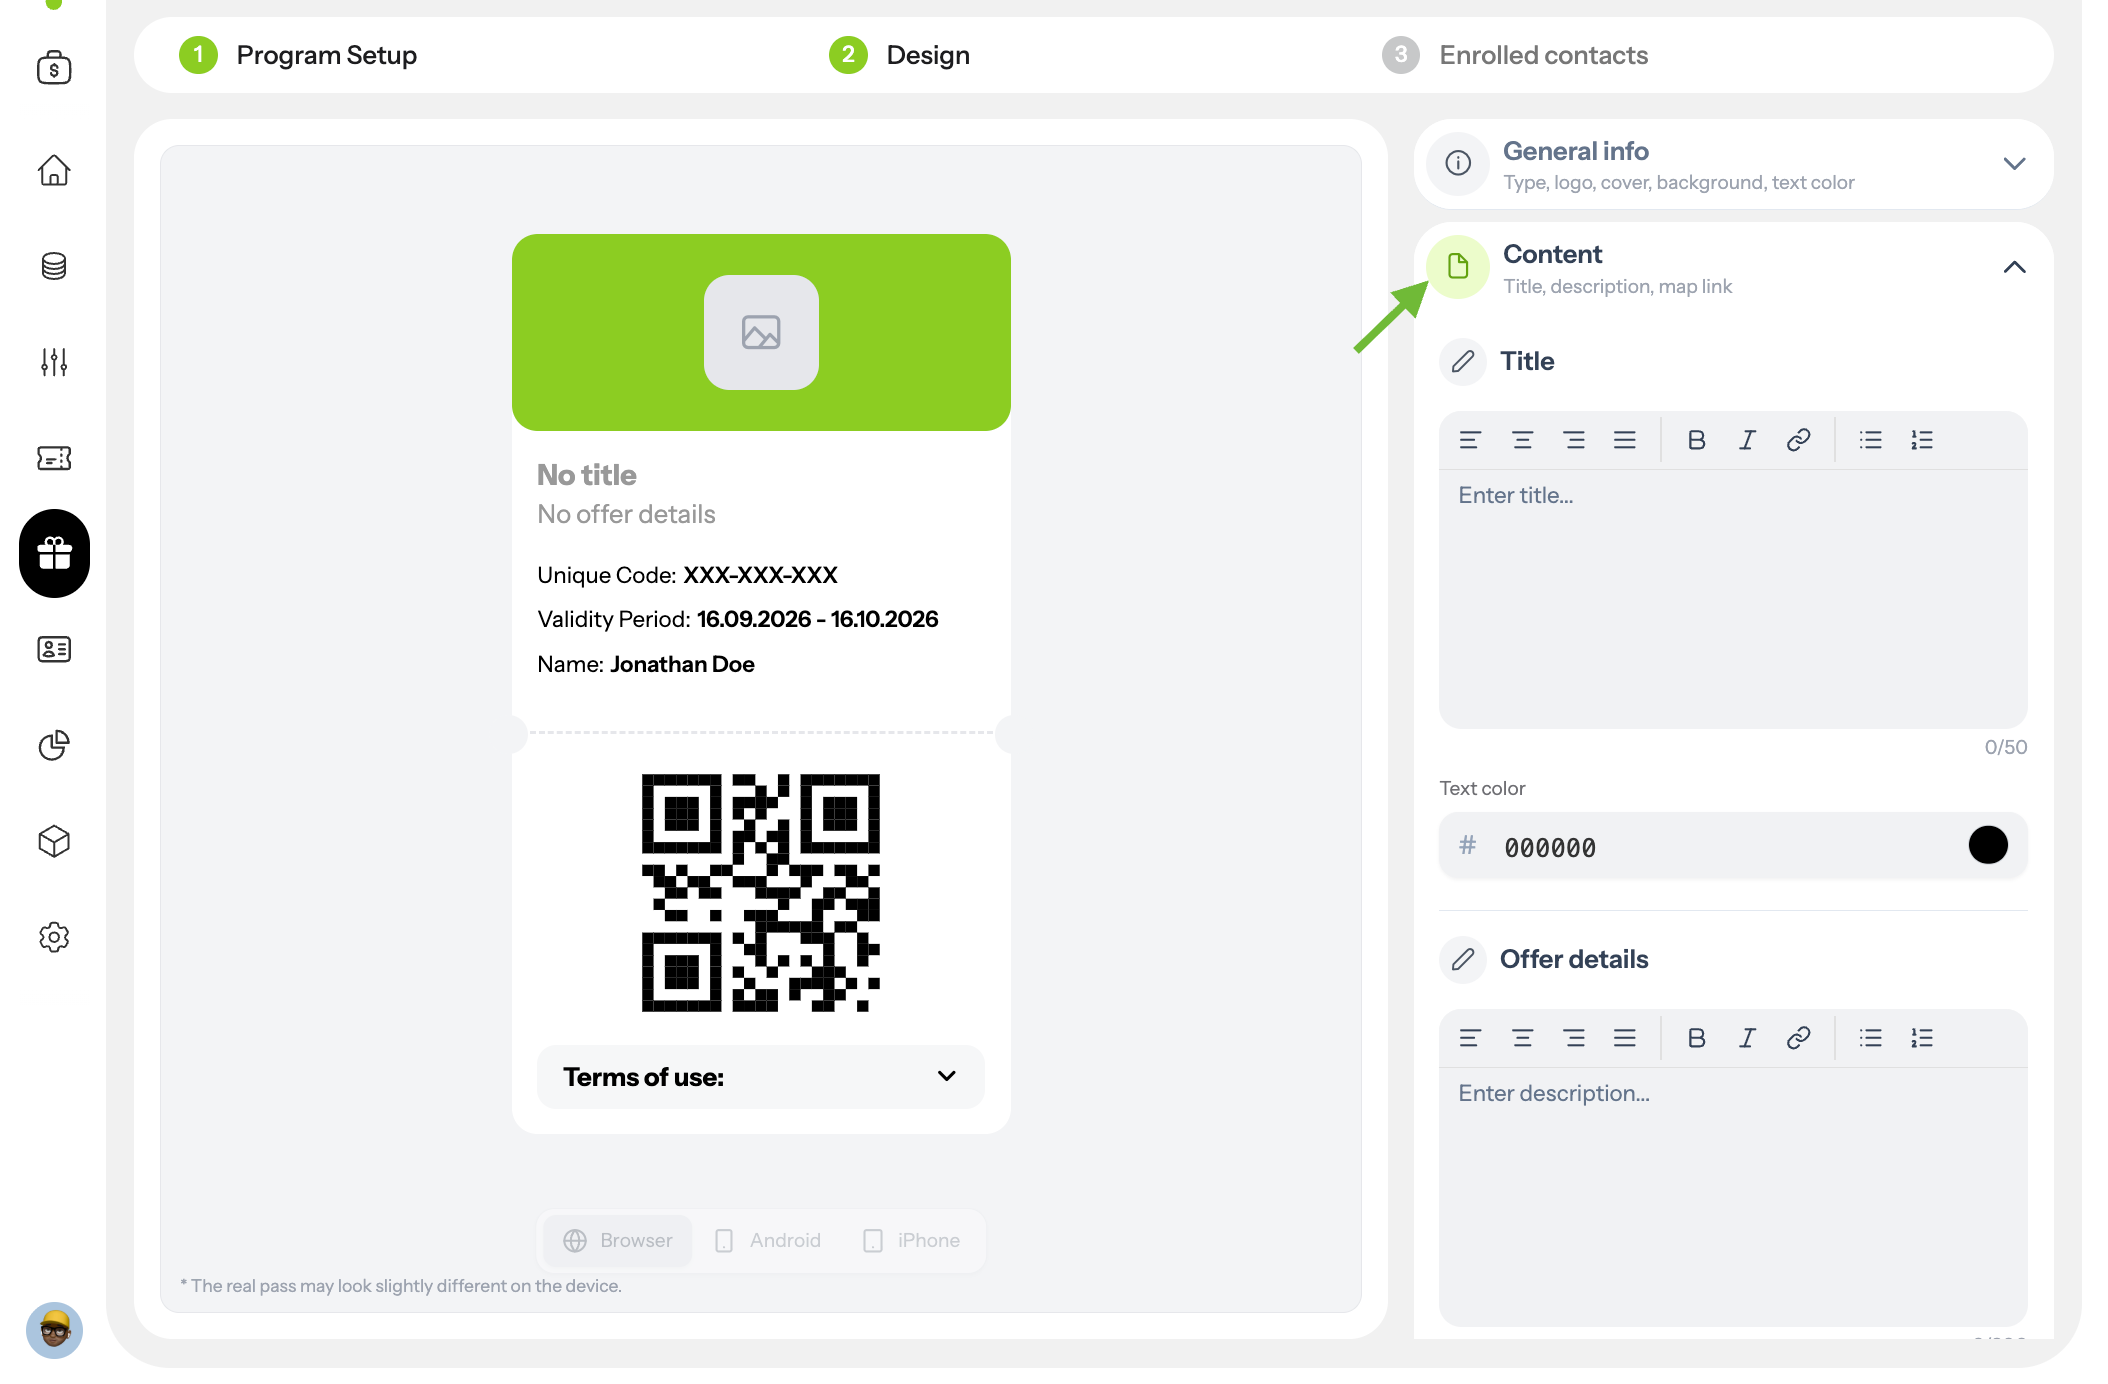Go to Program Setup step
This screenshot has width=2108, height=1384.
(x=298, y=55)
